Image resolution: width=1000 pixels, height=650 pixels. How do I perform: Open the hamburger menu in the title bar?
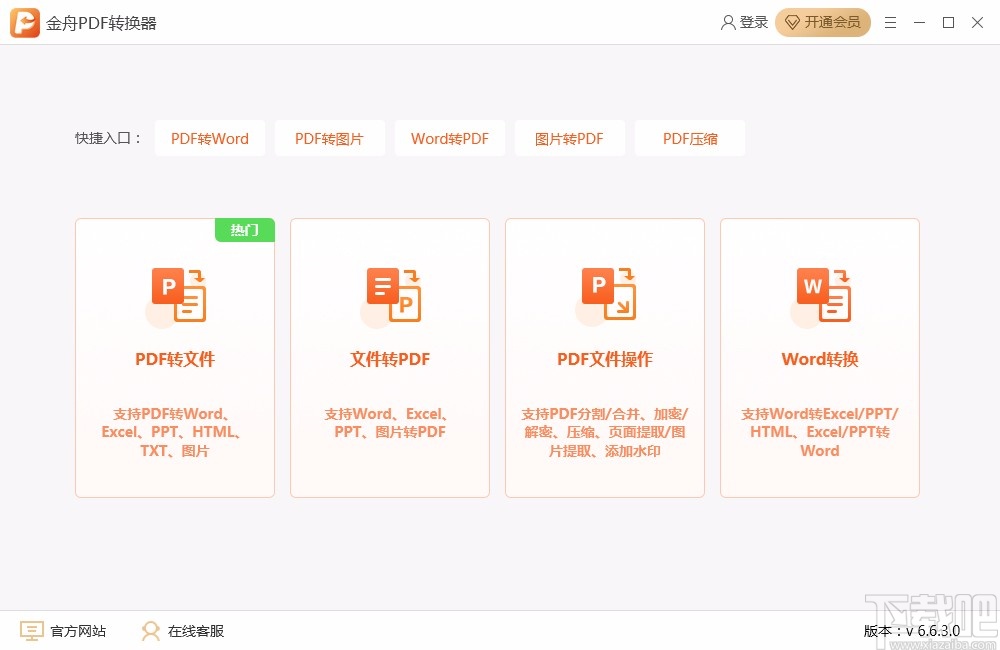pyautogui.click(x=891, y=22)
